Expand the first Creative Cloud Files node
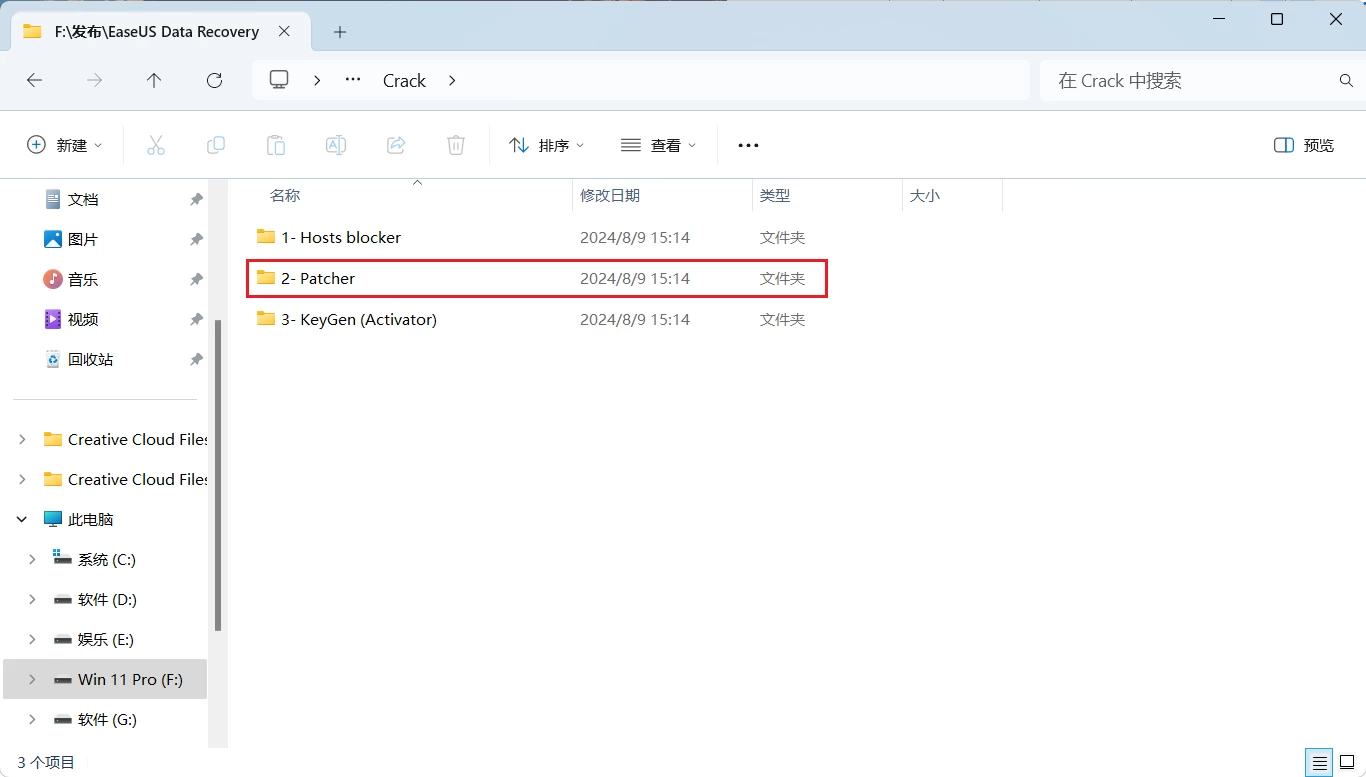The image size is (1366, 777). tap(22, 439)
